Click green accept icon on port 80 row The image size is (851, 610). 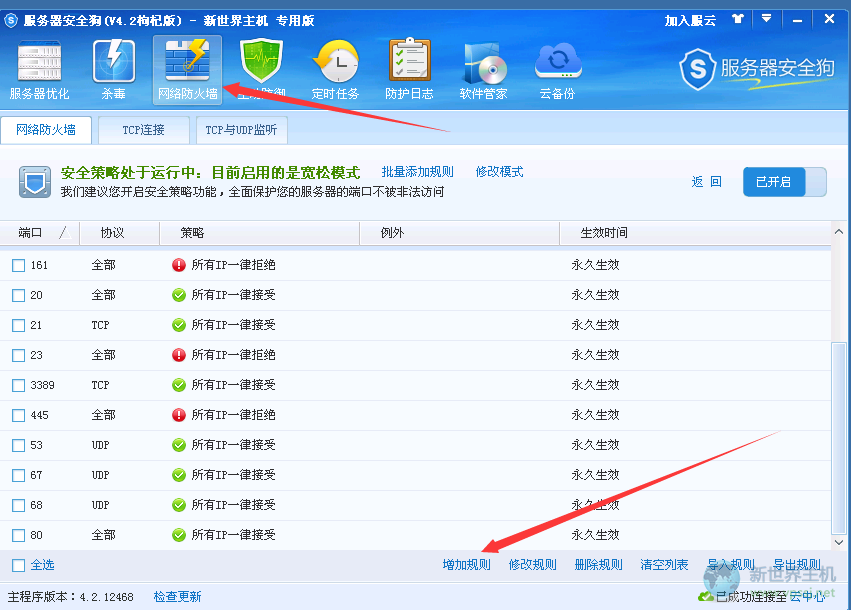[179, 535]
